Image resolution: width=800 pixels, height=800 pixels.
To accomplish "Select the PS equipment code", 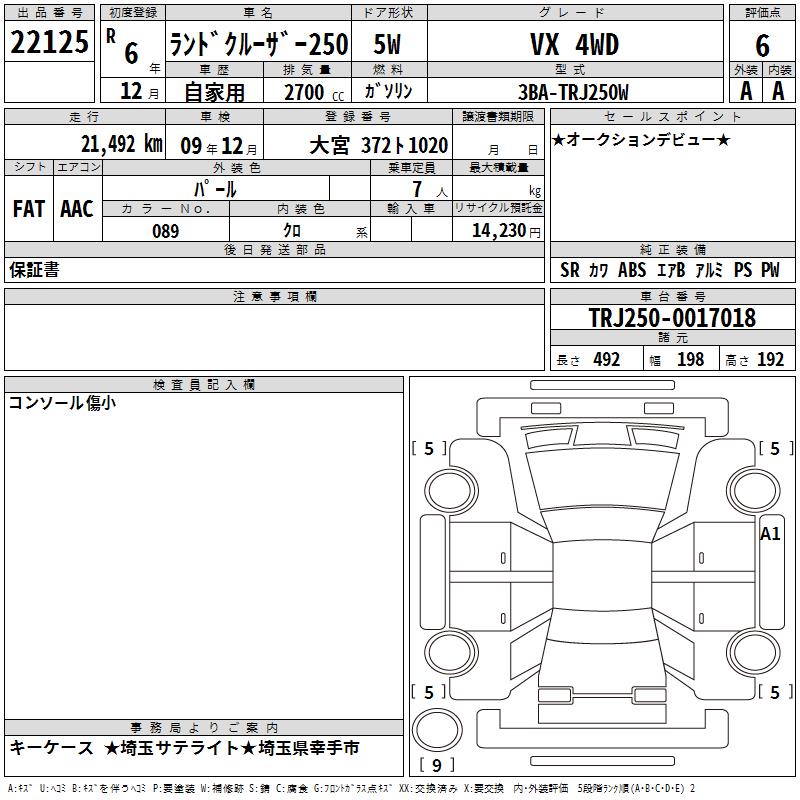I will tap(743, 270).
